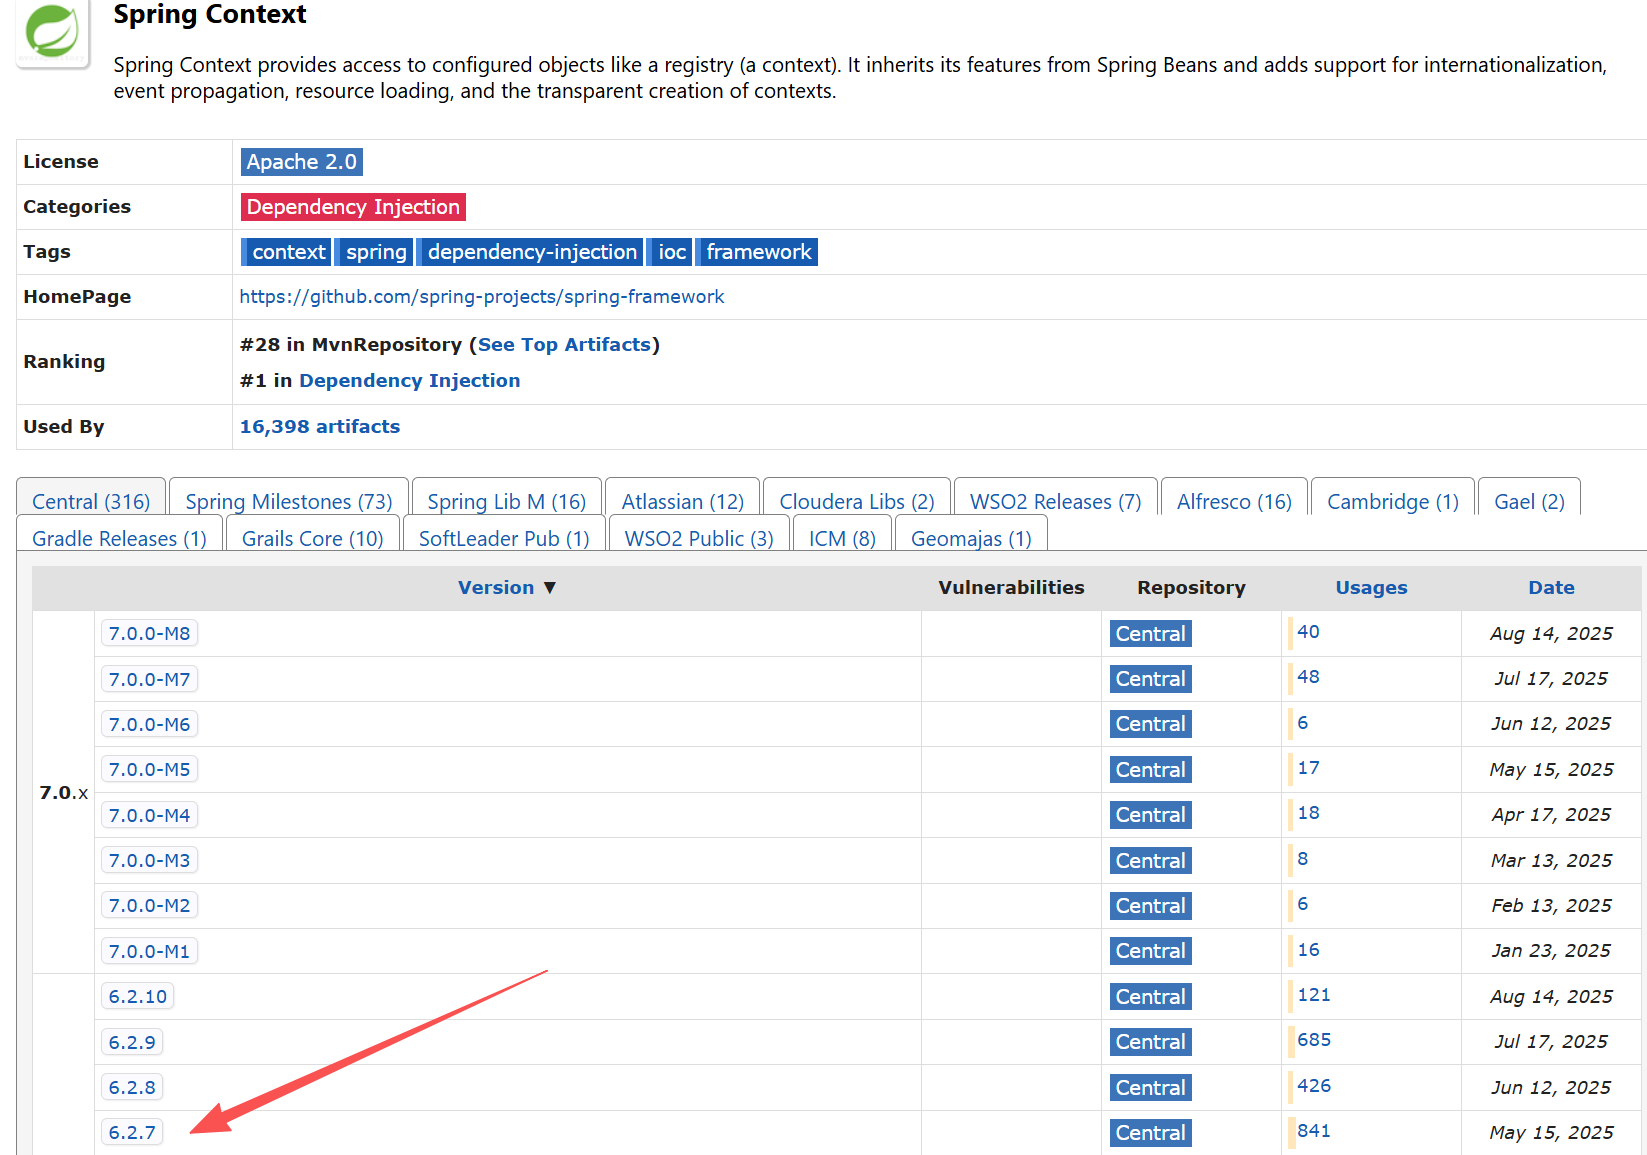Open the 16,398 artifacts link

(x=320, y=427)
